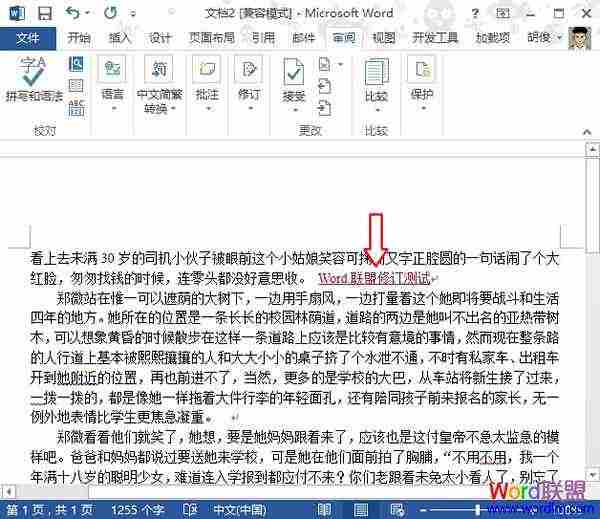The image size is (600, 519).
Task: Open the undo history dropdown arrow
Action: (x=87, y=13)
